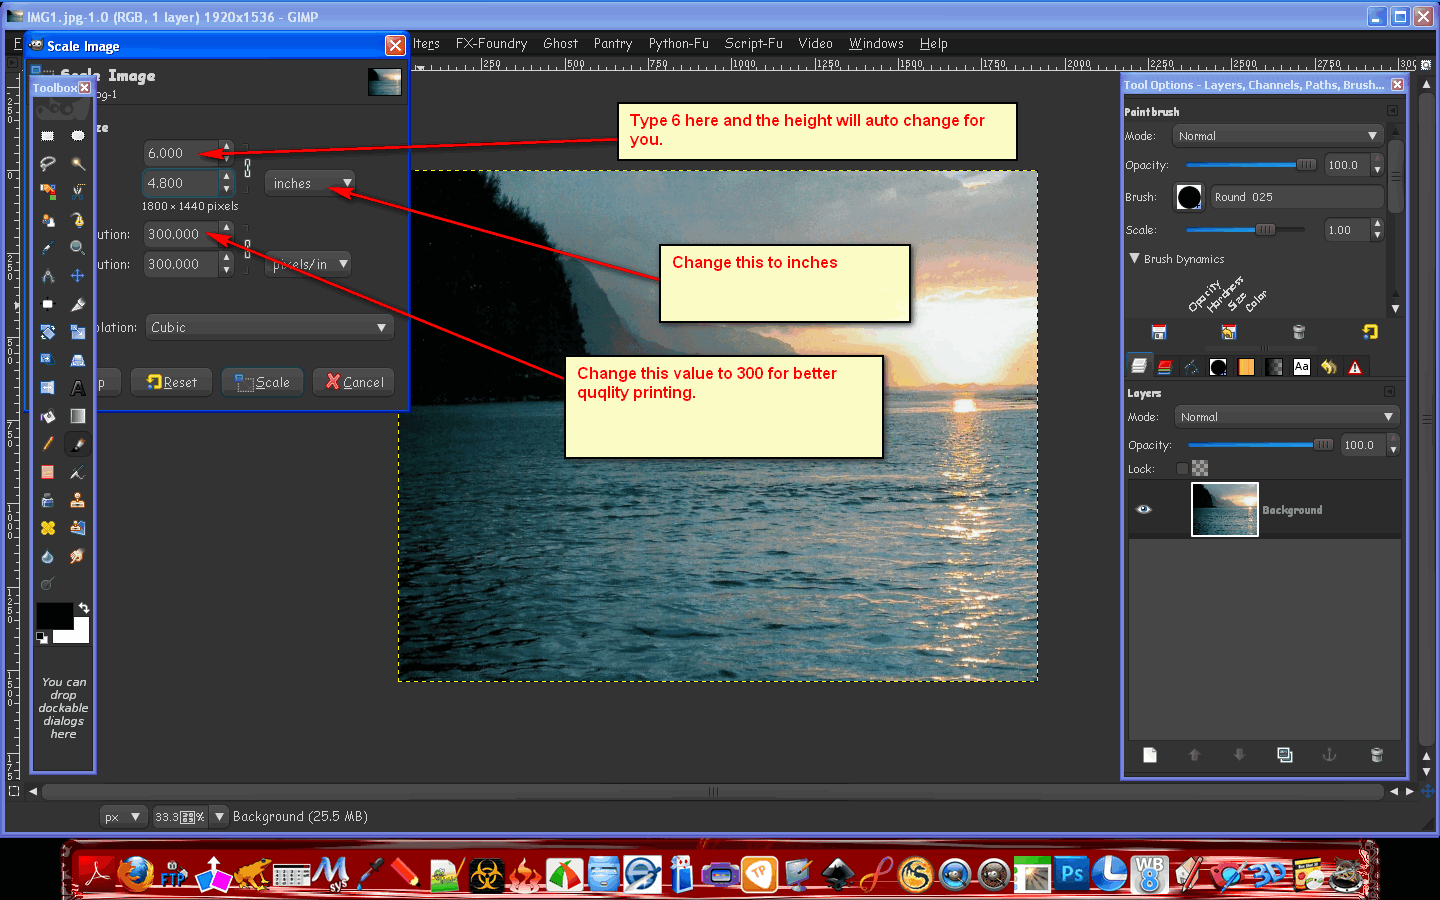The image size is (1440, 900).
Task: Click the Paintbrush opacity slider
Action: [x=1251, y=165]
